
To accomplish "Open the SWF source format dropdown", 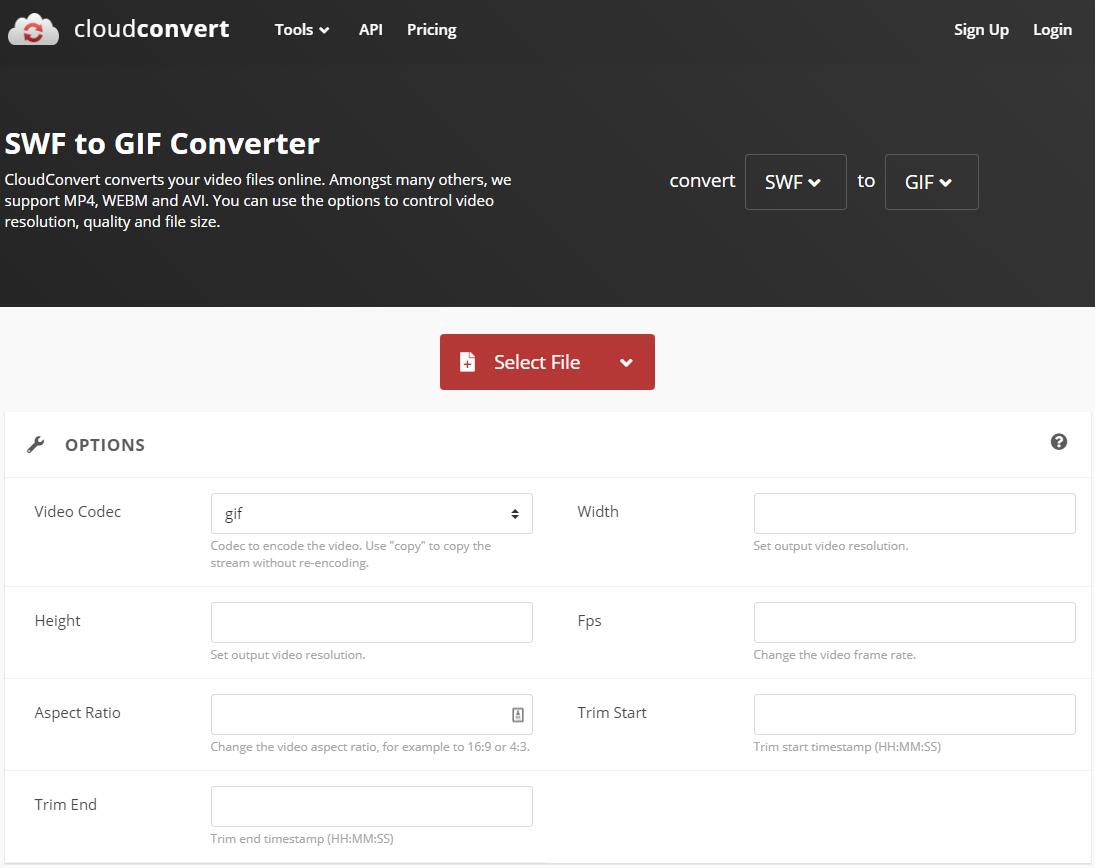I will (795, 182).
